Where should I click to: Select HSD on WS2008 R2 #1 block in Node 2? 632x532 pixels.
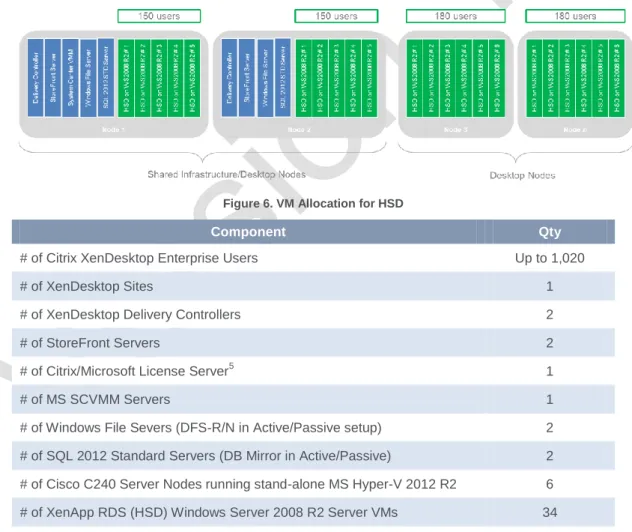(x=304, y=78)
